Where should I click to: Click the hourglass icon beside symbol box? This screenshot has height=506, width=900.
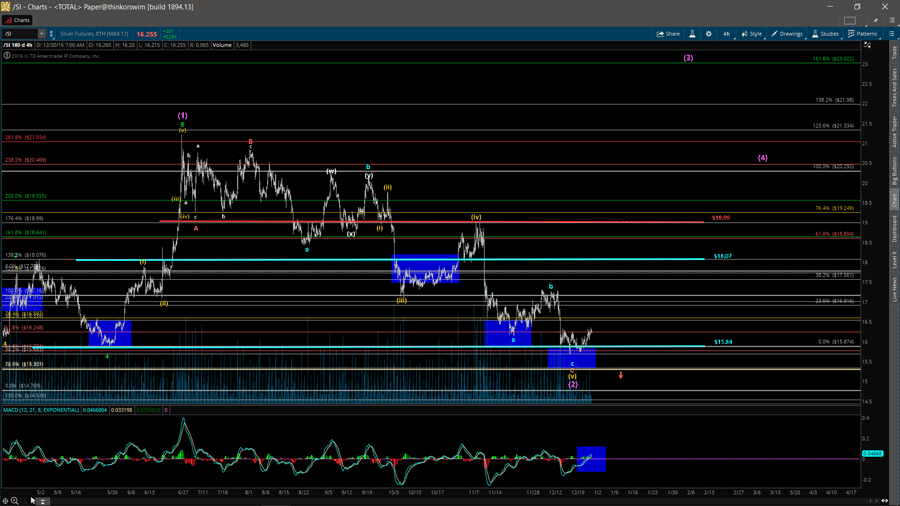click(x=52, y=34)
